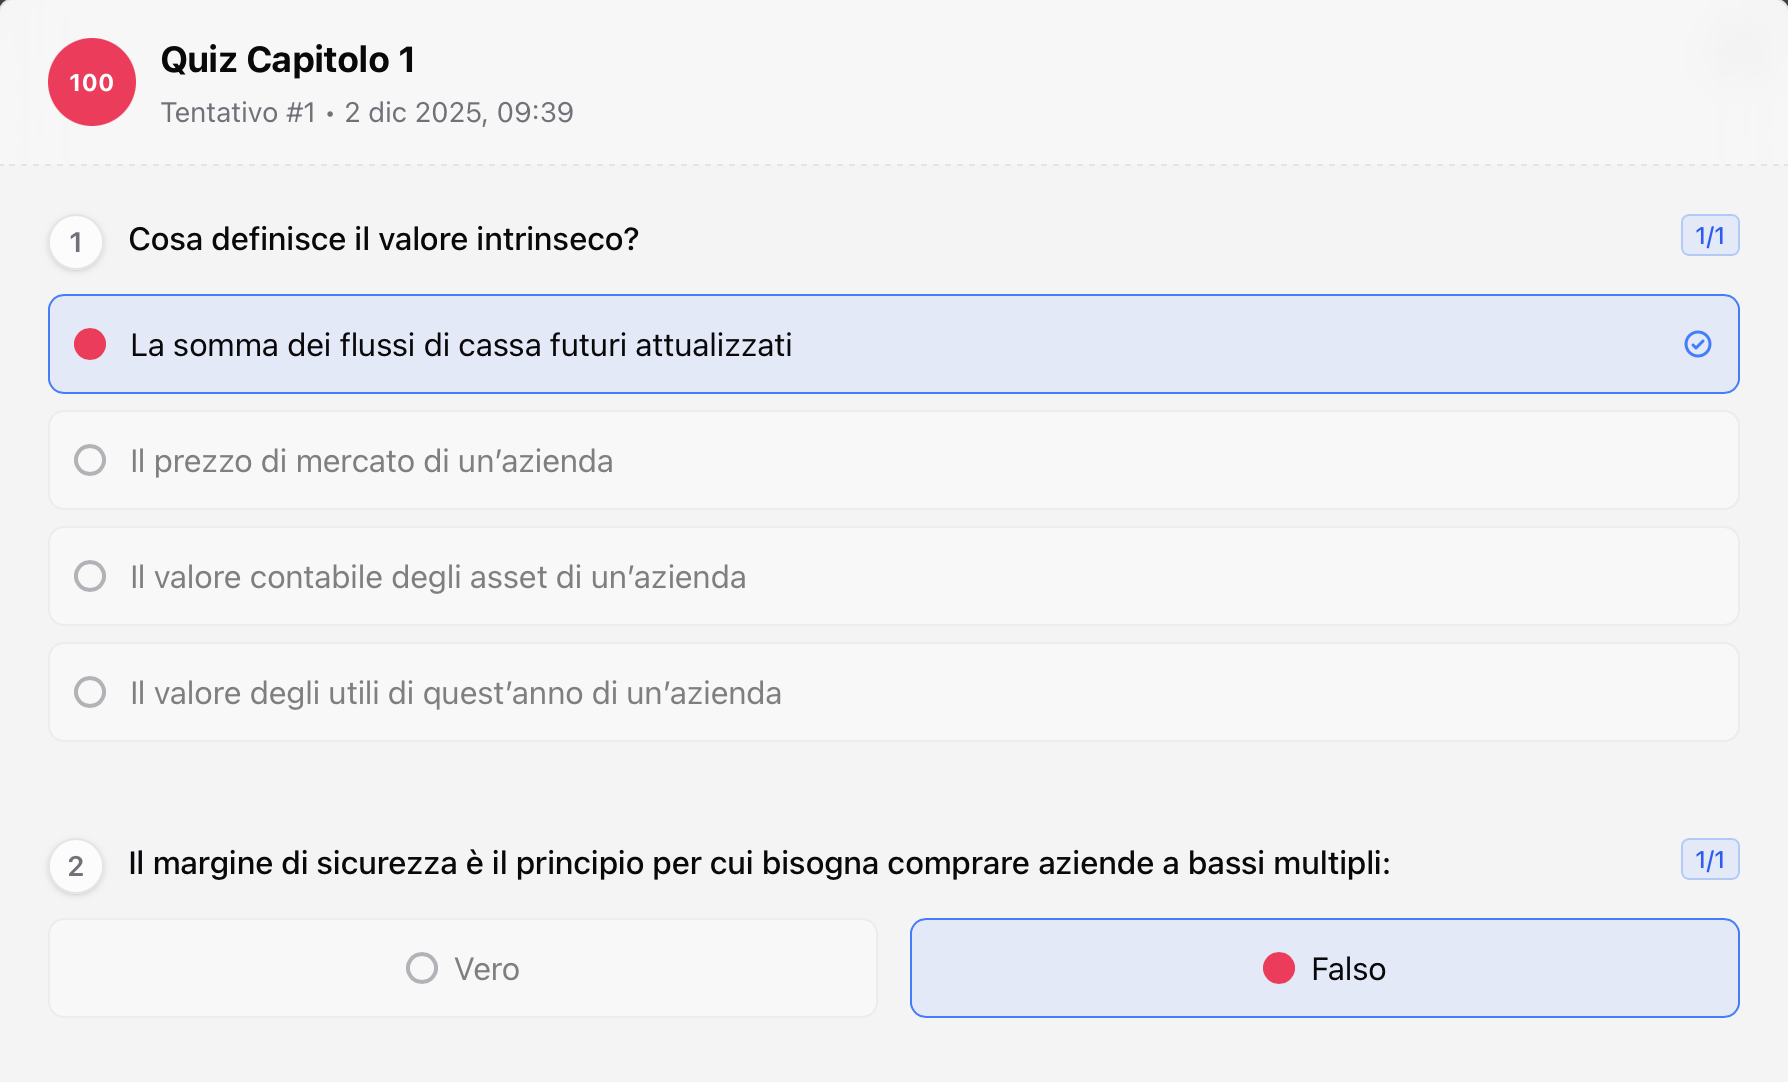
Task: Select radio for 'Il valore degli utili di quest'anno'
Action: 90,692
